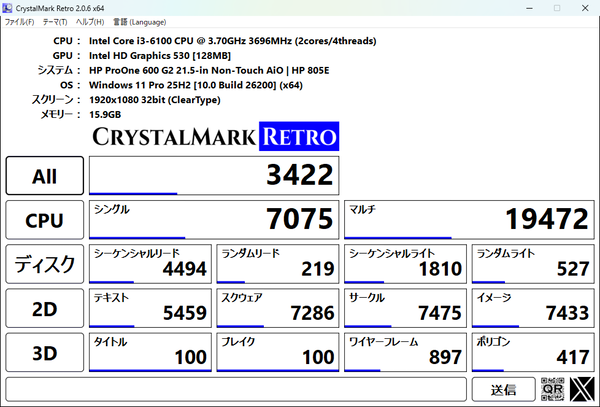The width and height of the screenshot is (600, 407).
Task: Open the ヘルプ(H) menu
Action: coord(90,22)
